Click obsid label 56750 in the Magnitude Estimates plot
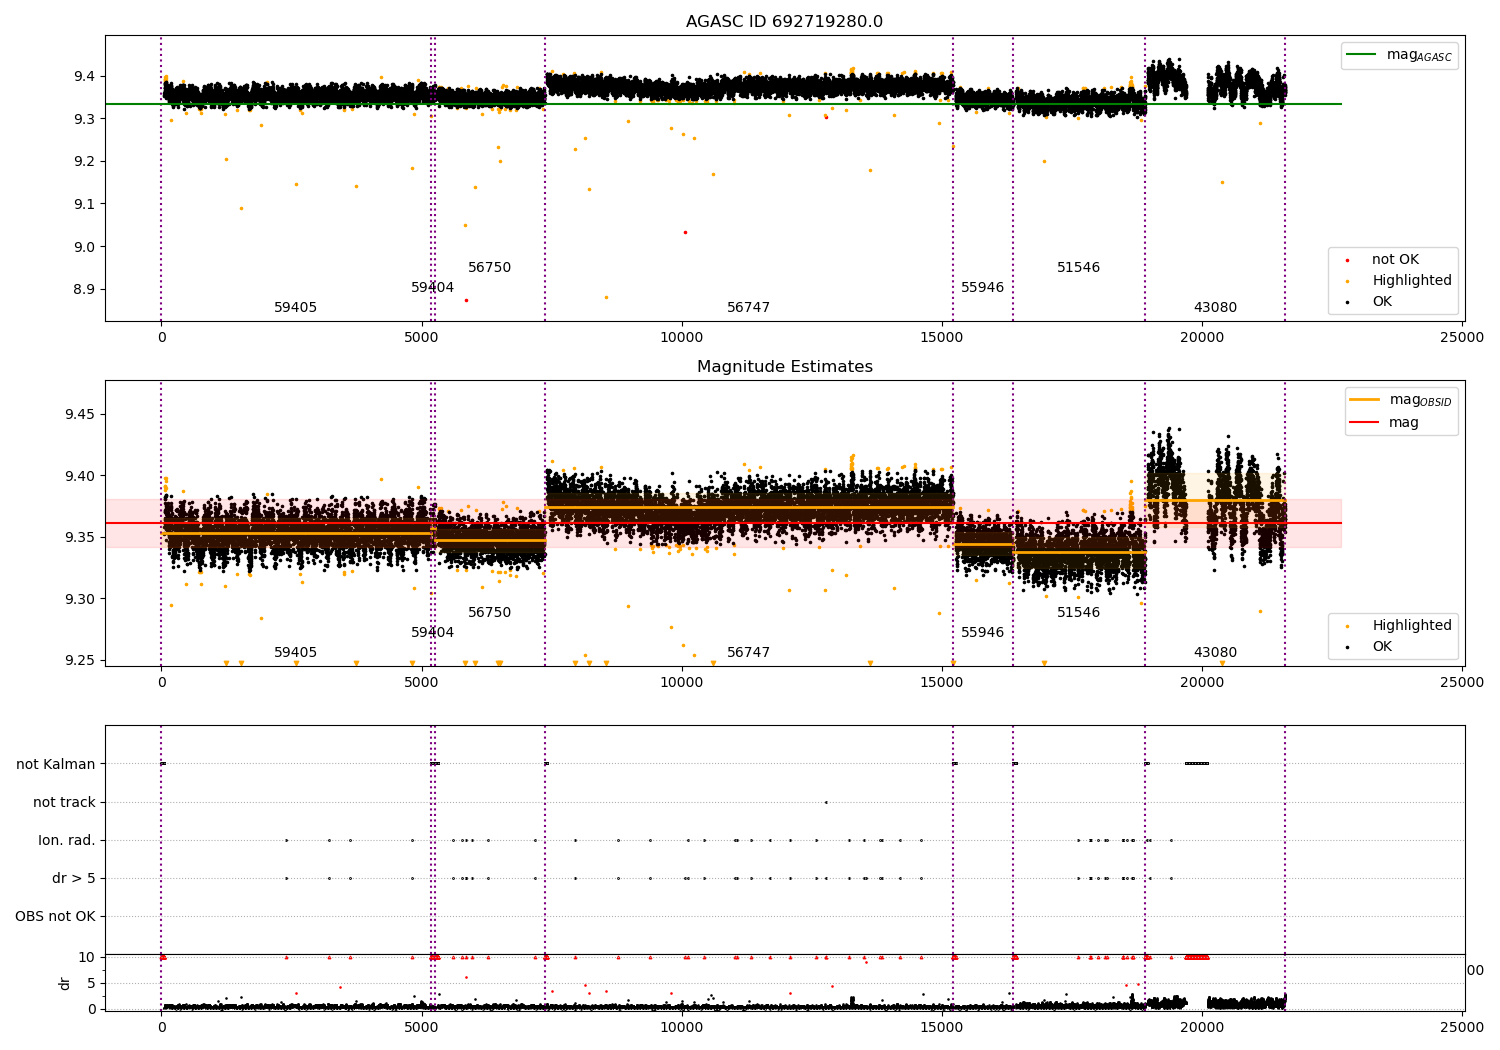 click(x=489, y=613)
